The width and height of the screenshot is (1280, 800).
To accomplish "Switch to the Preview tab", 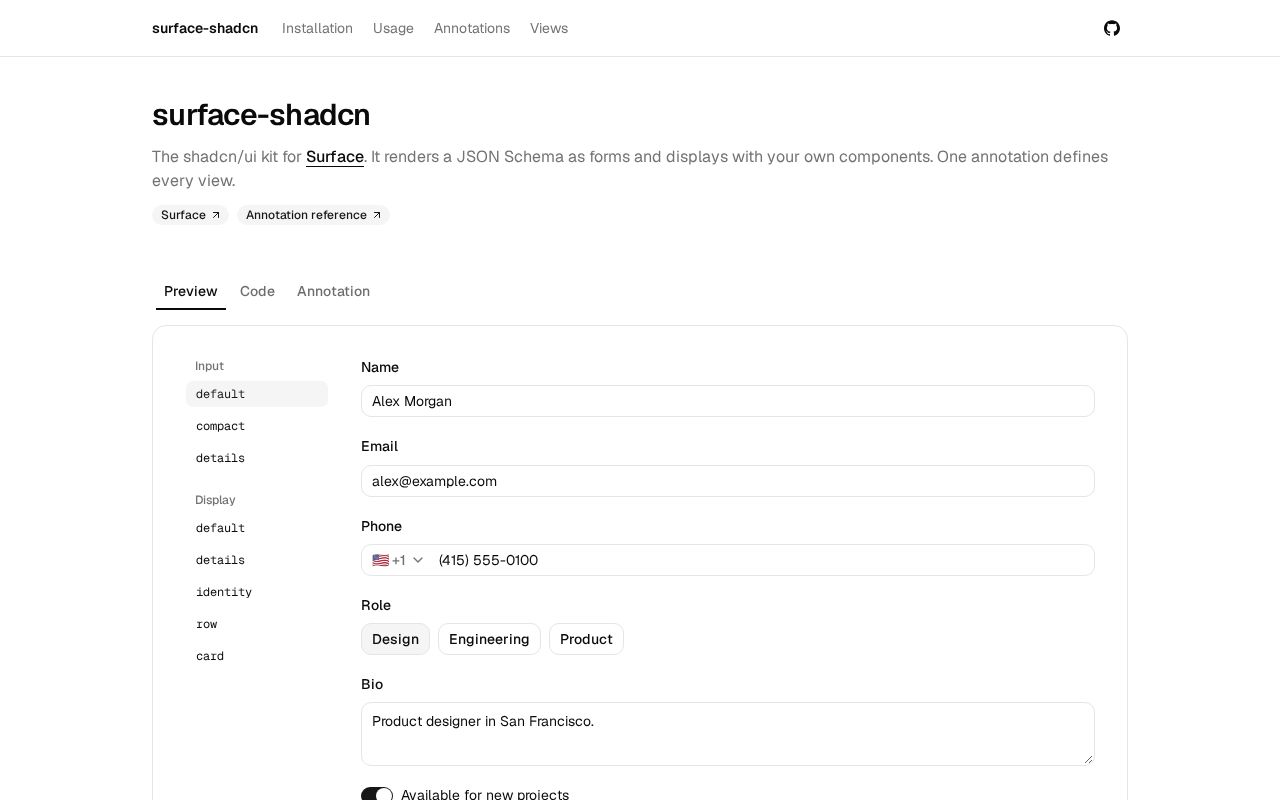I will (191, 291).
